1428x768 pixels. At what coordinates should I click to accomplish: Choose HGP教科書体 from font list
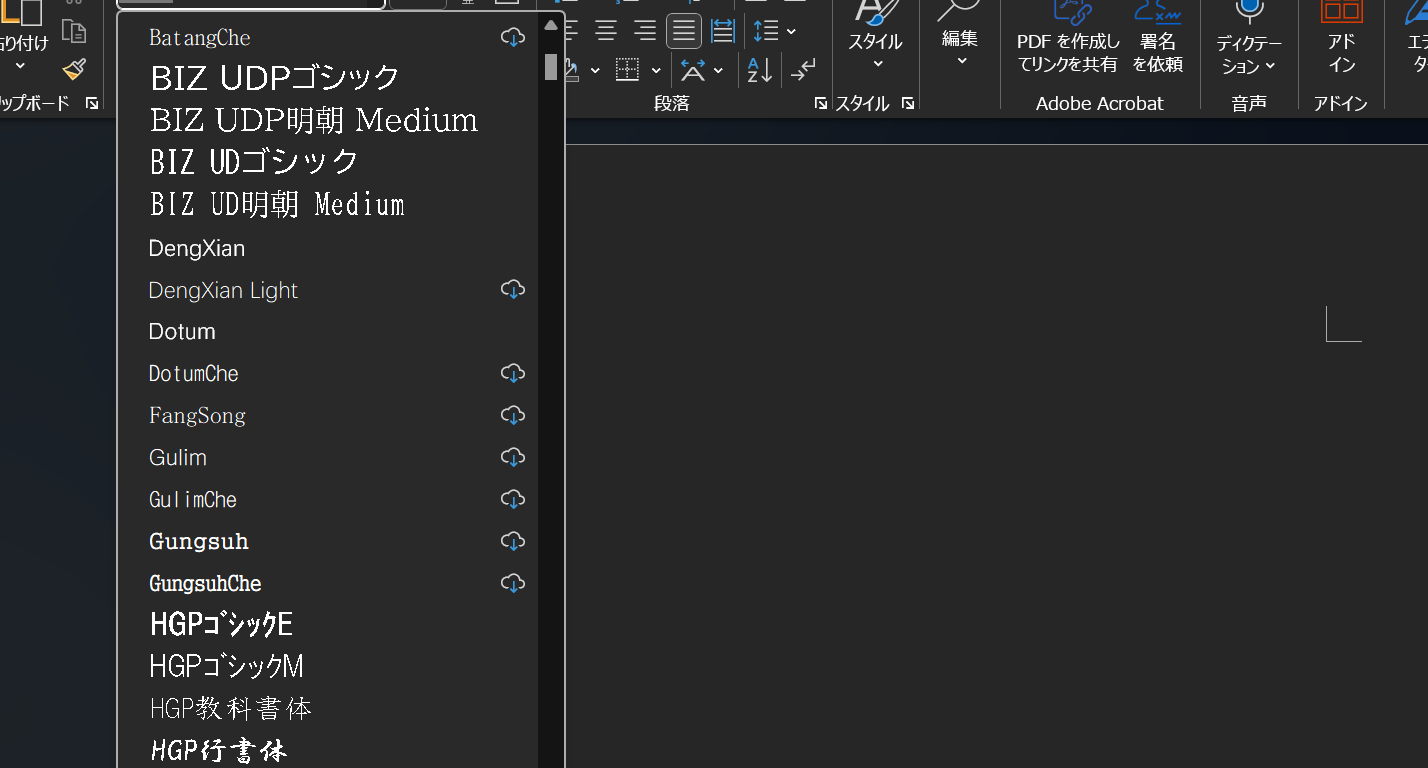(231, 709)
